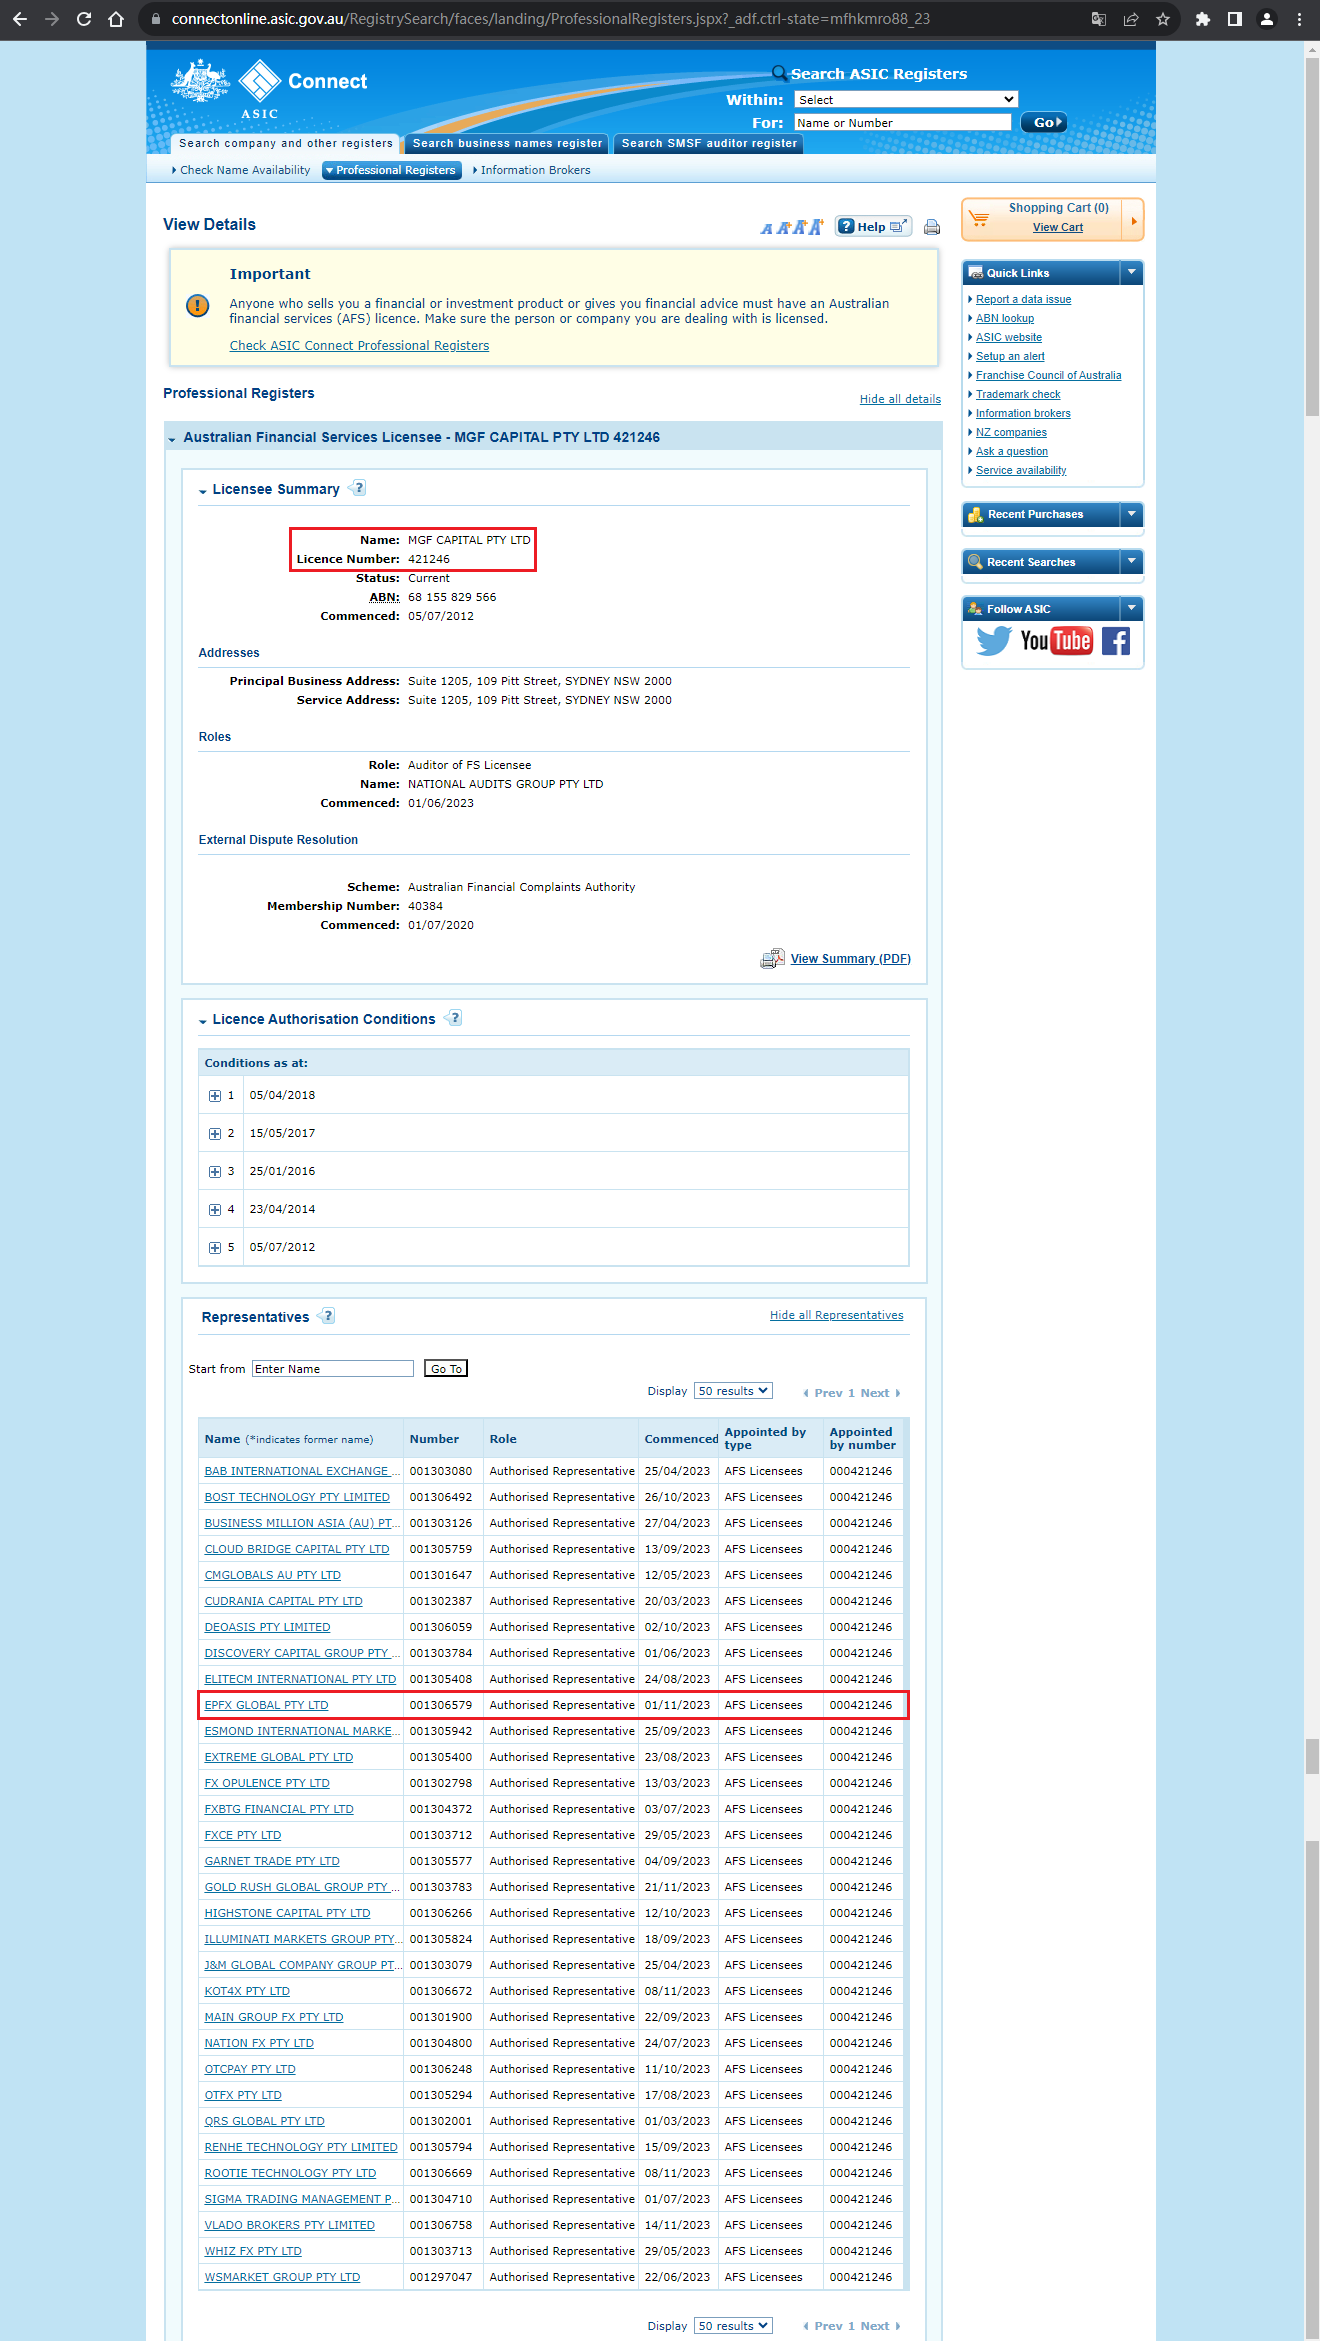Click the browser back arrow

(20, 19)
